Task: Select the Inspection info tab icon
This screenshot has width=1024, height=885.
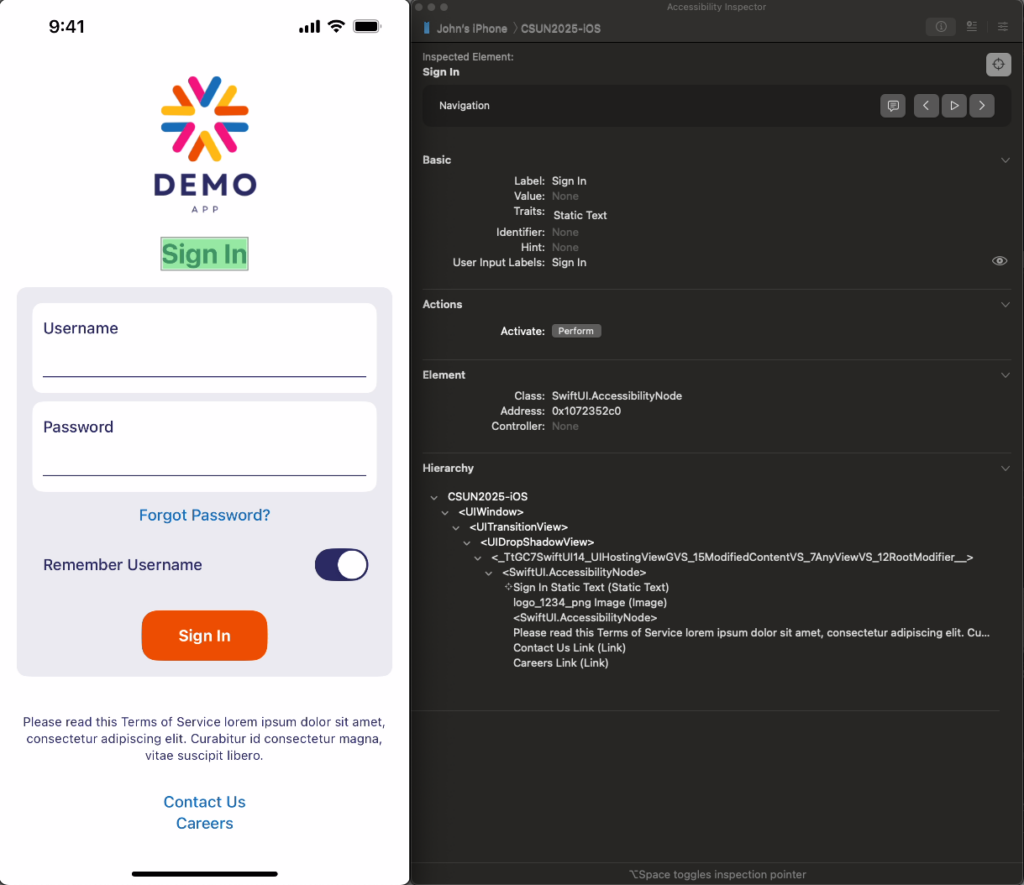Action: pyautogui.click(x=940, y=27)
